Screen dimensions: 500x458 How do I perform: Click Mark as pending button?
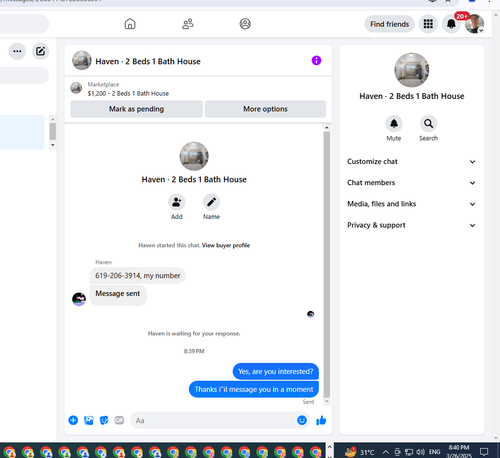(x=136, y=109)
